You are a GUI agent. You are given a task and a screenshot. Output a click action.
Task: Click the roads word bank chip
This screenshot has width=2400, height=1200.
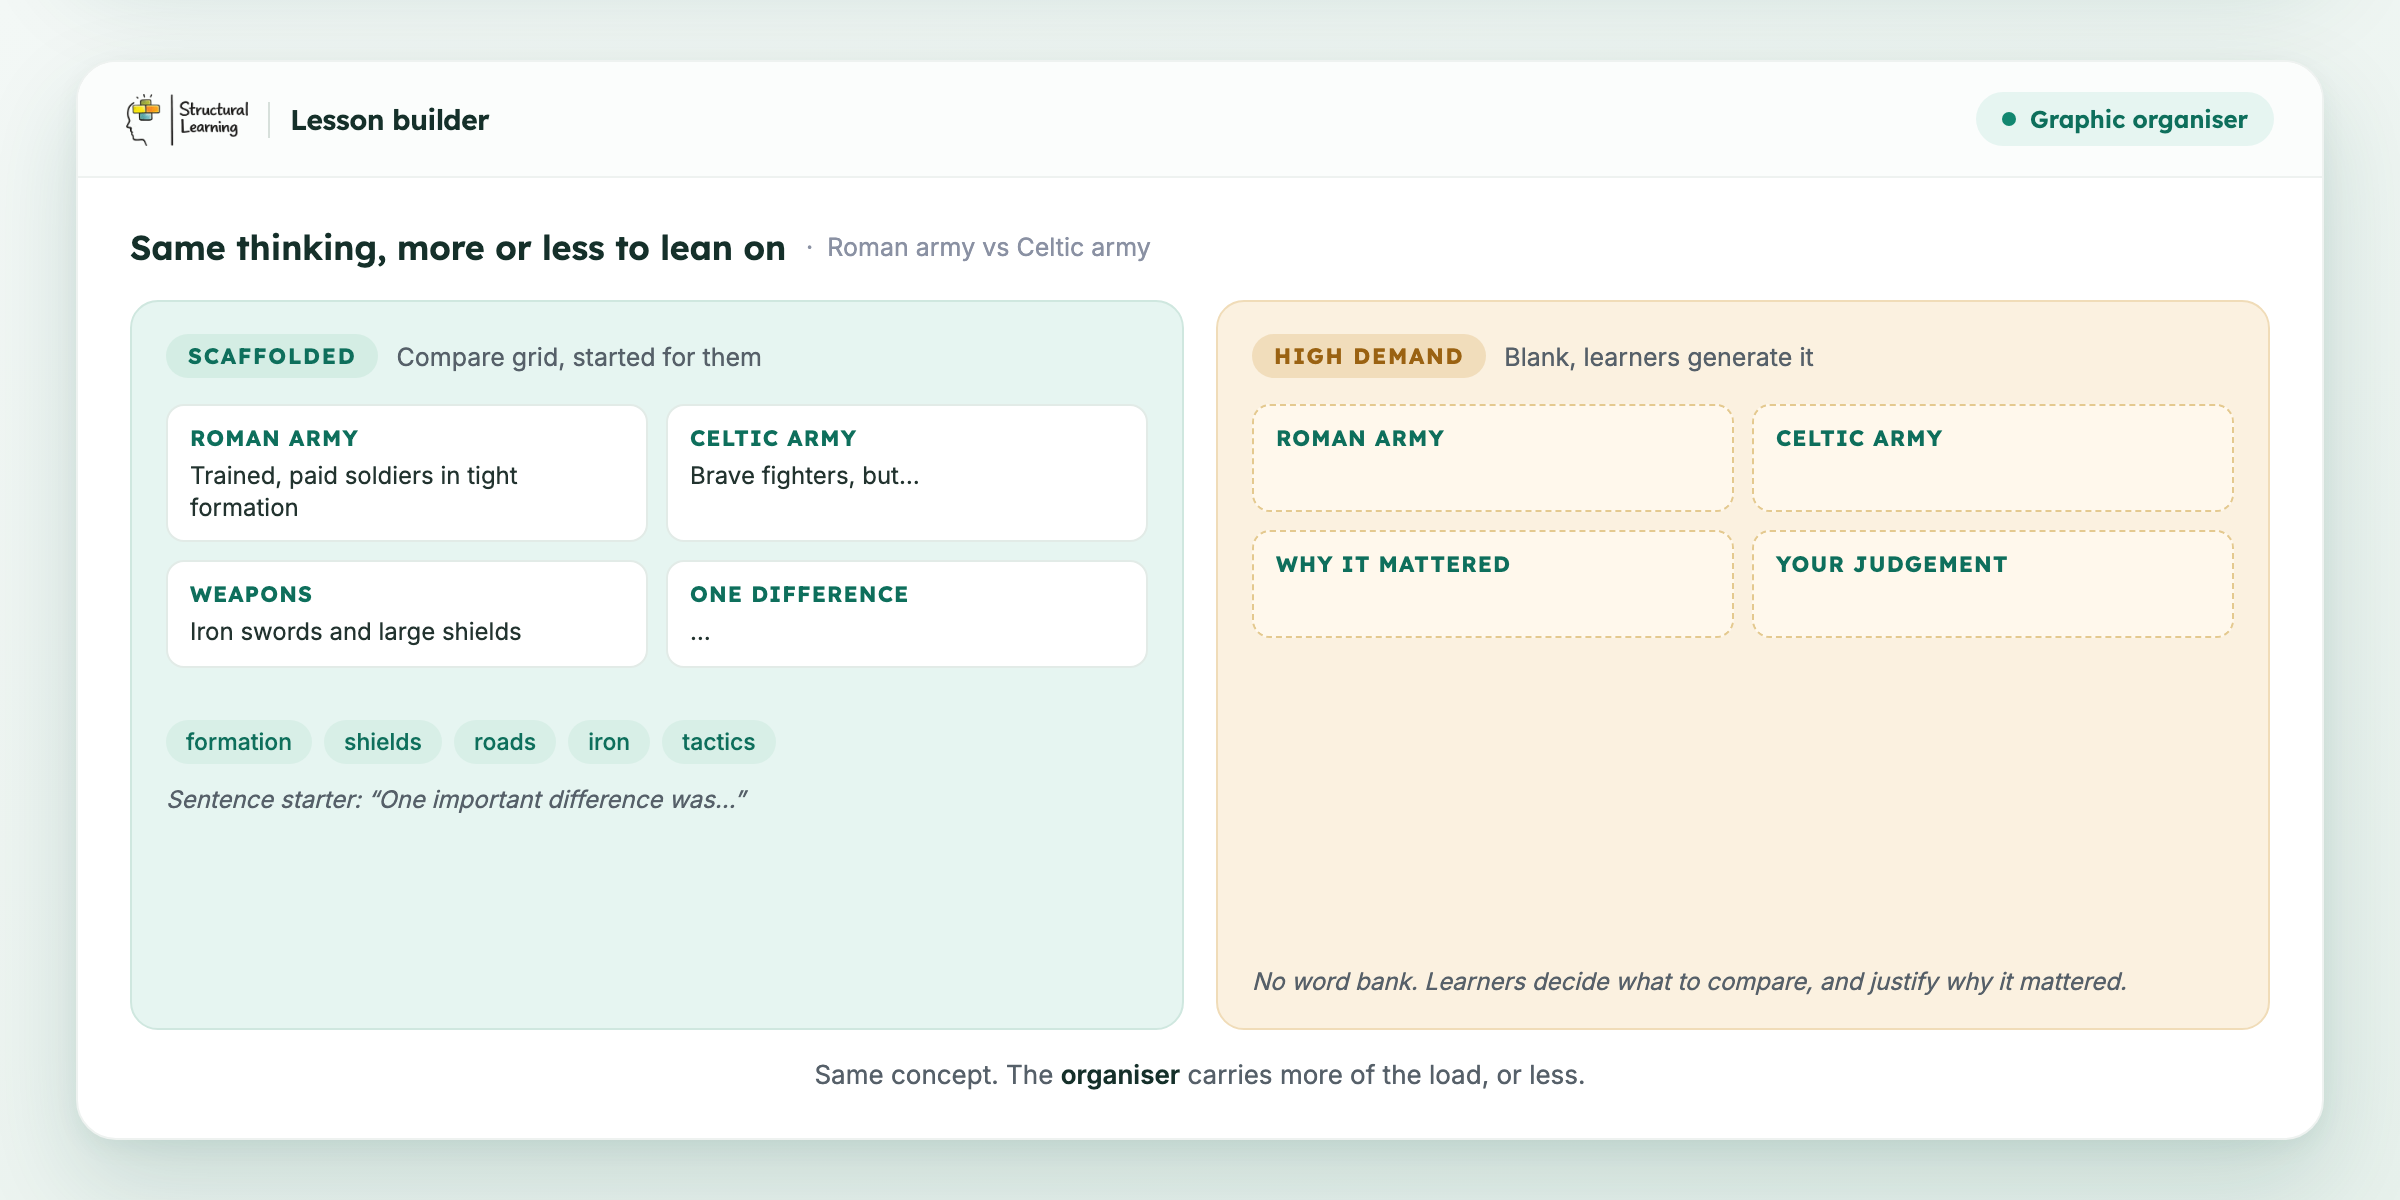[x=505, y=742]
